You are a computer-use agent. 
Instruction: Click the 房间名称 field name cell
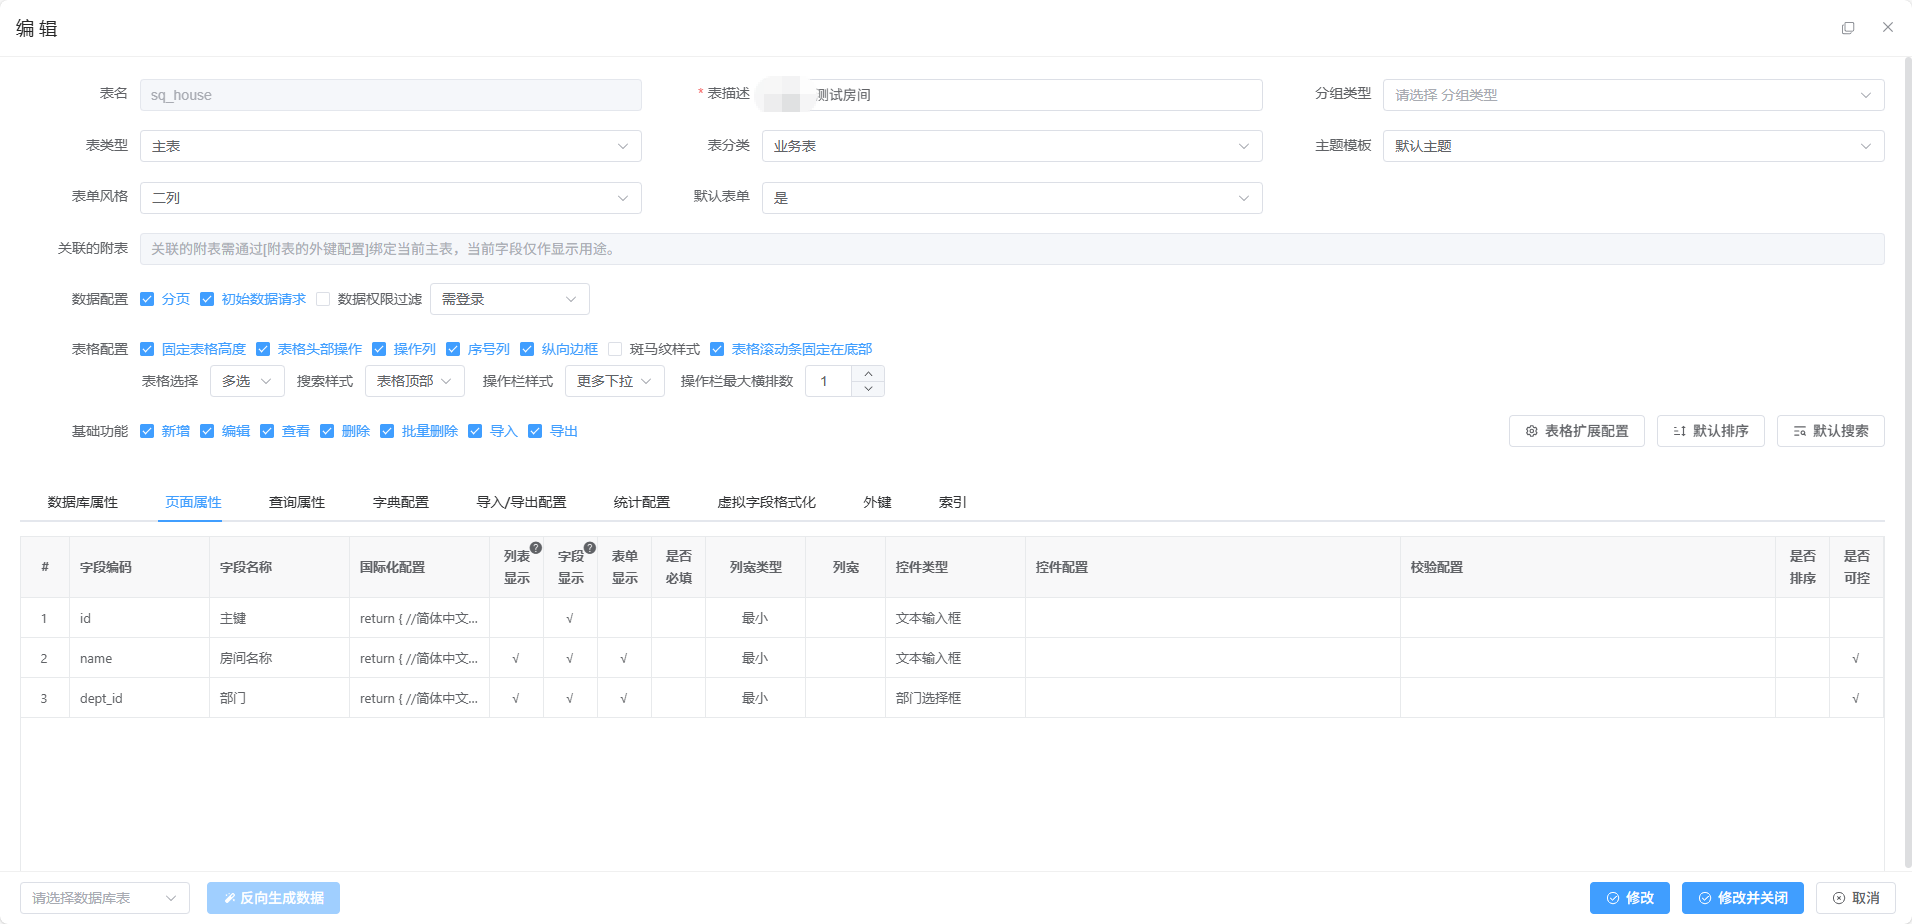(279, 658)
